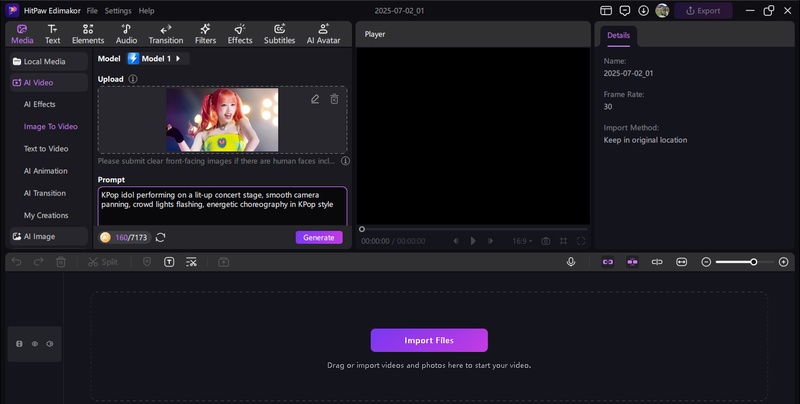Step to next frame in Player

coord(490,241)
